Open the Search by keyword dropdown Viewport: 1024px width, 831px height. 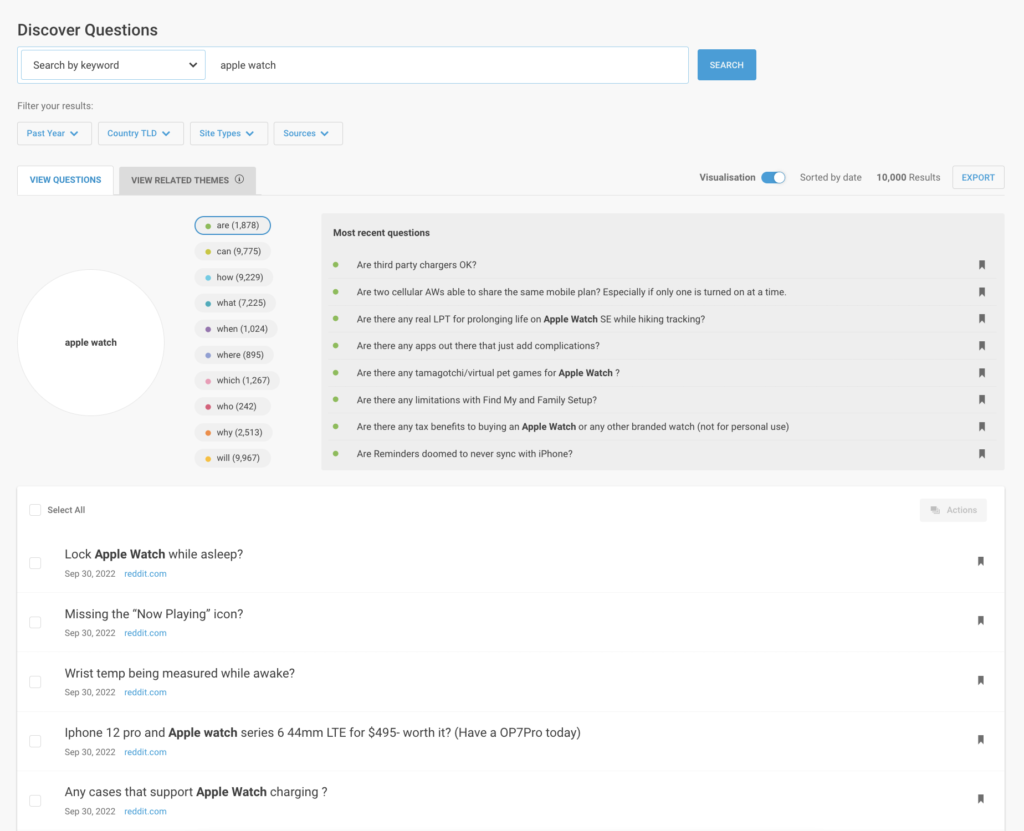click(113, 65)
